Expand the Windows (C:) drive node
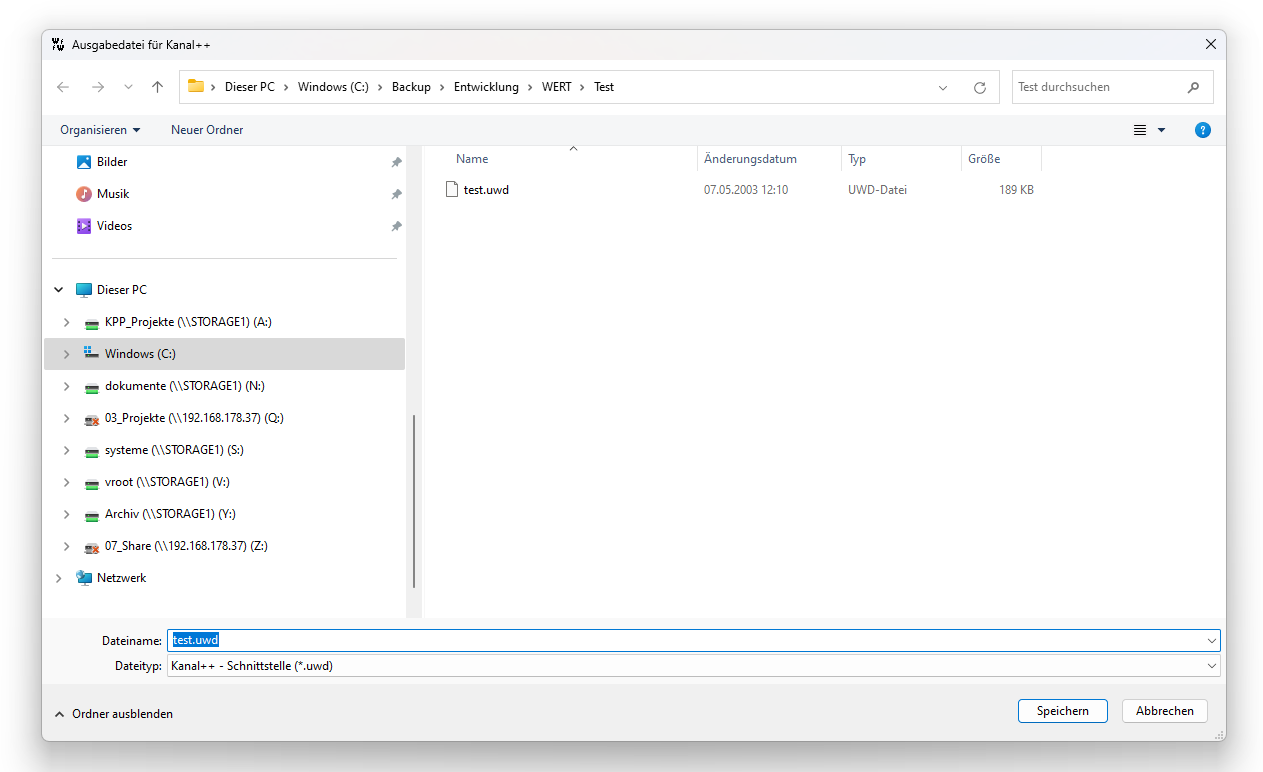 click(x=67, y=354)
